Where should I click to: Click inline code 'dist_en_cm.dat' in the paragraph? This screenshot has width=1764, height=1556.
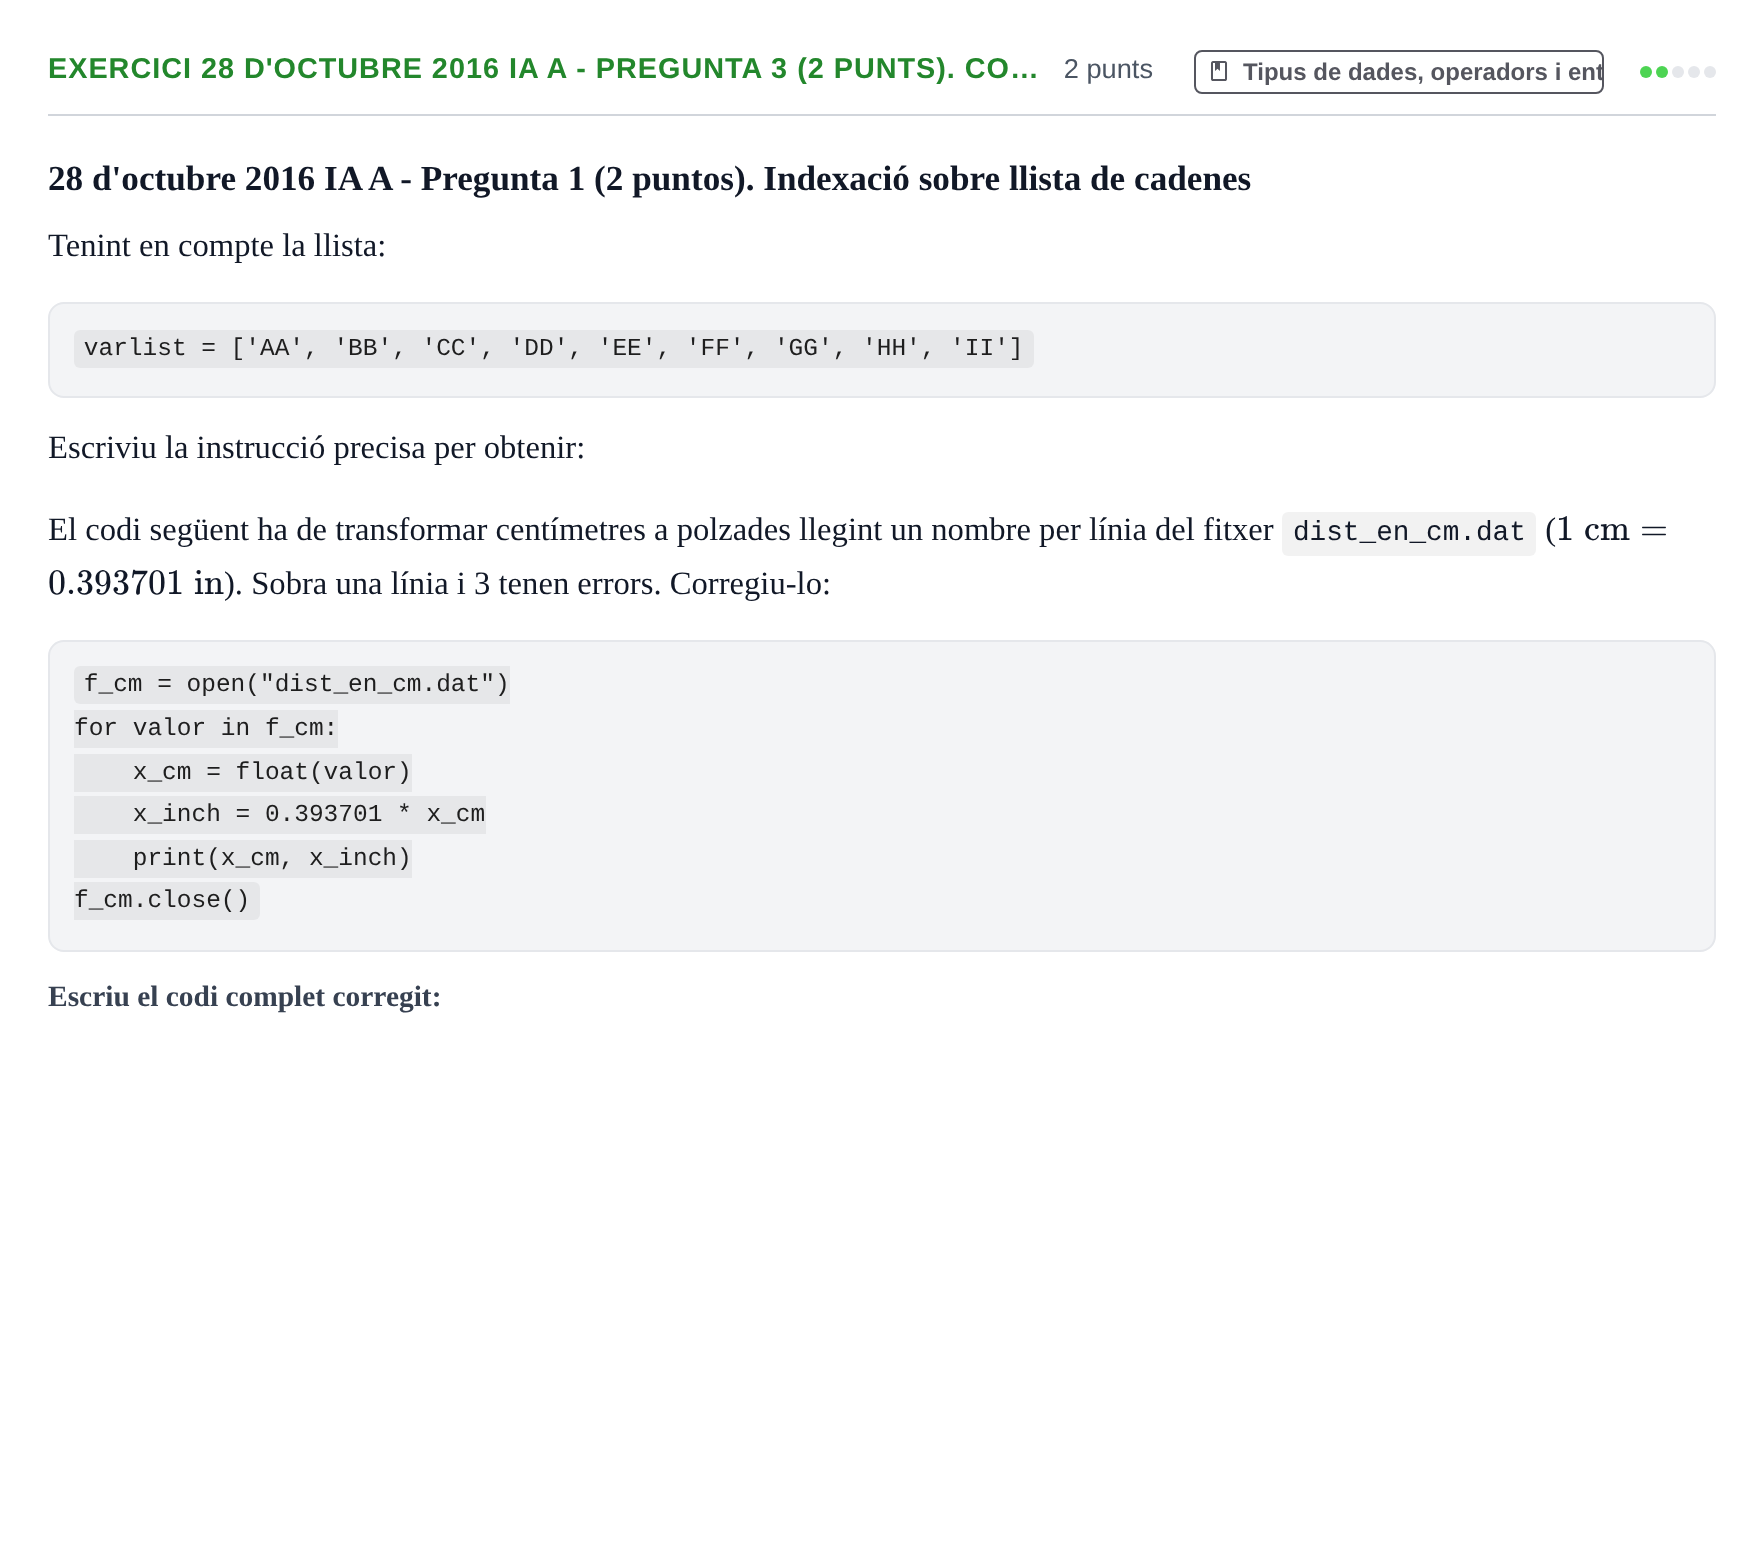(1408, 531)
